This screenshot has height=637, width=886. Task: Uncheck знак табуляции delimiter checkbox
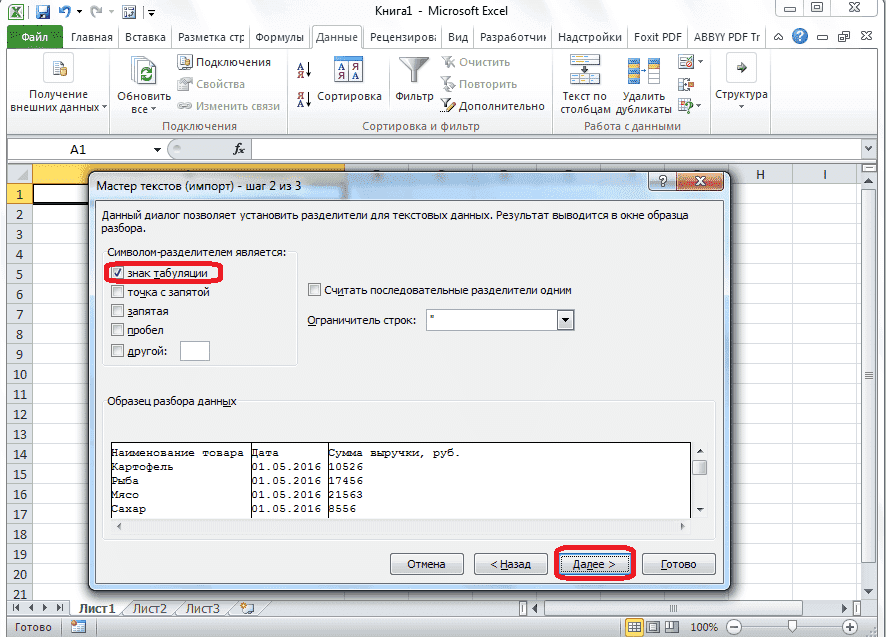(x=117, y=272)
